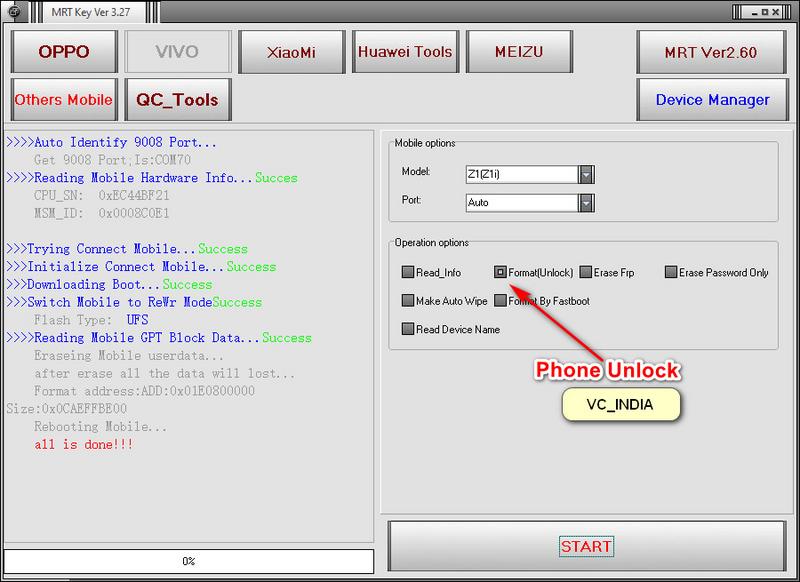Select the MEIZU tools button
800x582 pixels.
(x=519, y=52)
